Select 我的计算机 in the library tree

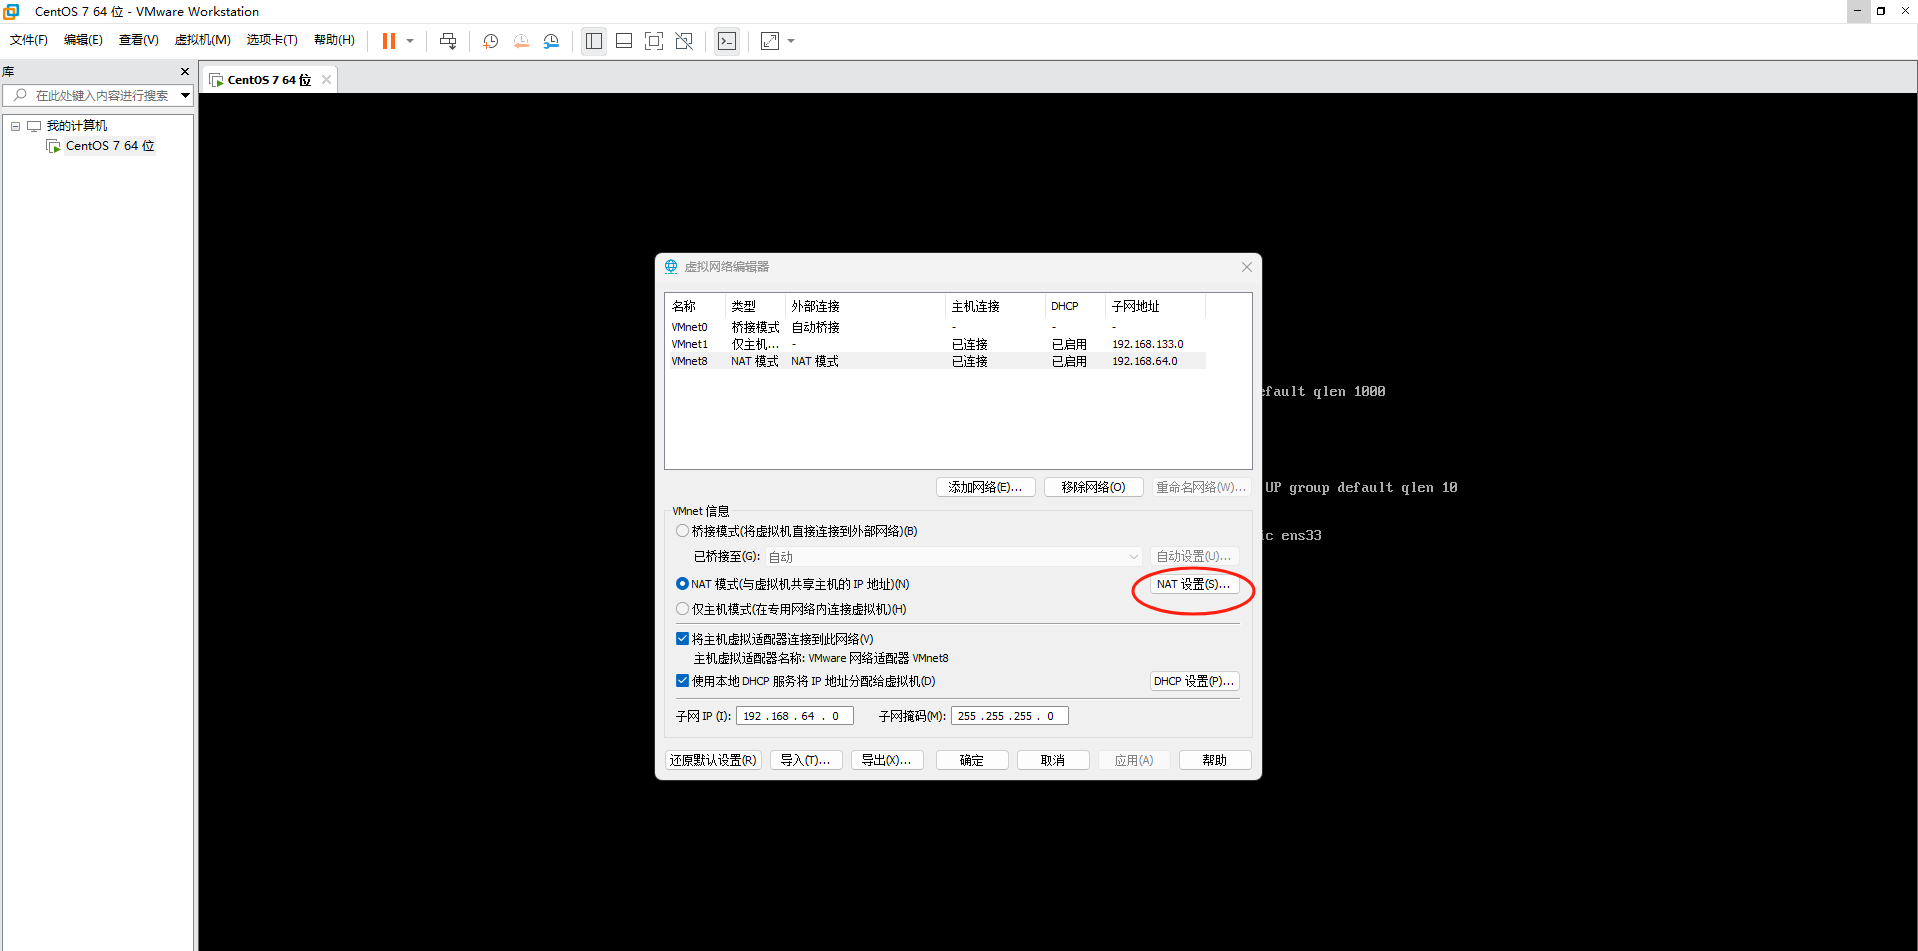[x=77, y=126]
